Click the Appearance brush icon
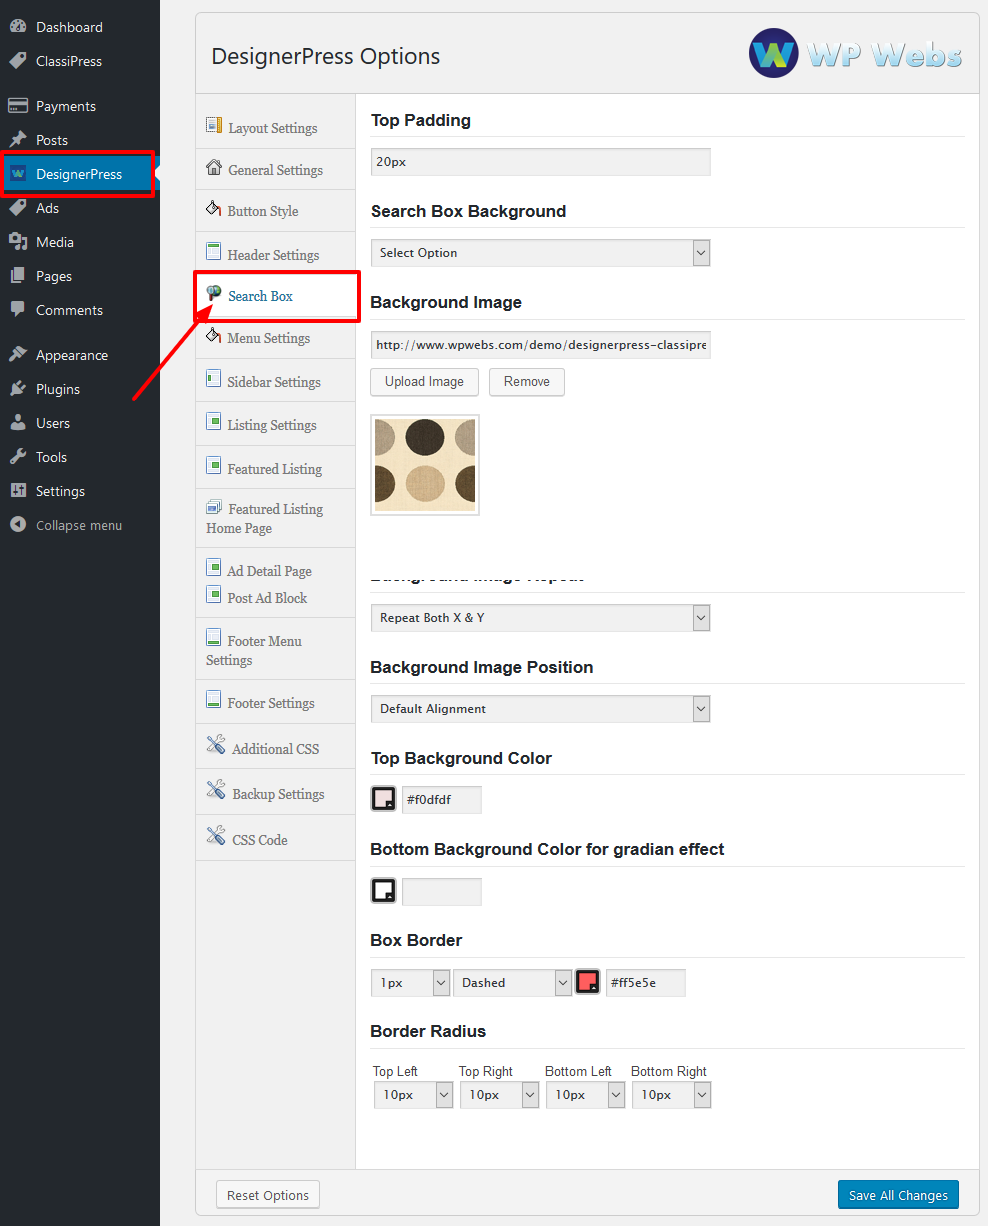Screen dimensions: 988x1226 click(18, 355)
